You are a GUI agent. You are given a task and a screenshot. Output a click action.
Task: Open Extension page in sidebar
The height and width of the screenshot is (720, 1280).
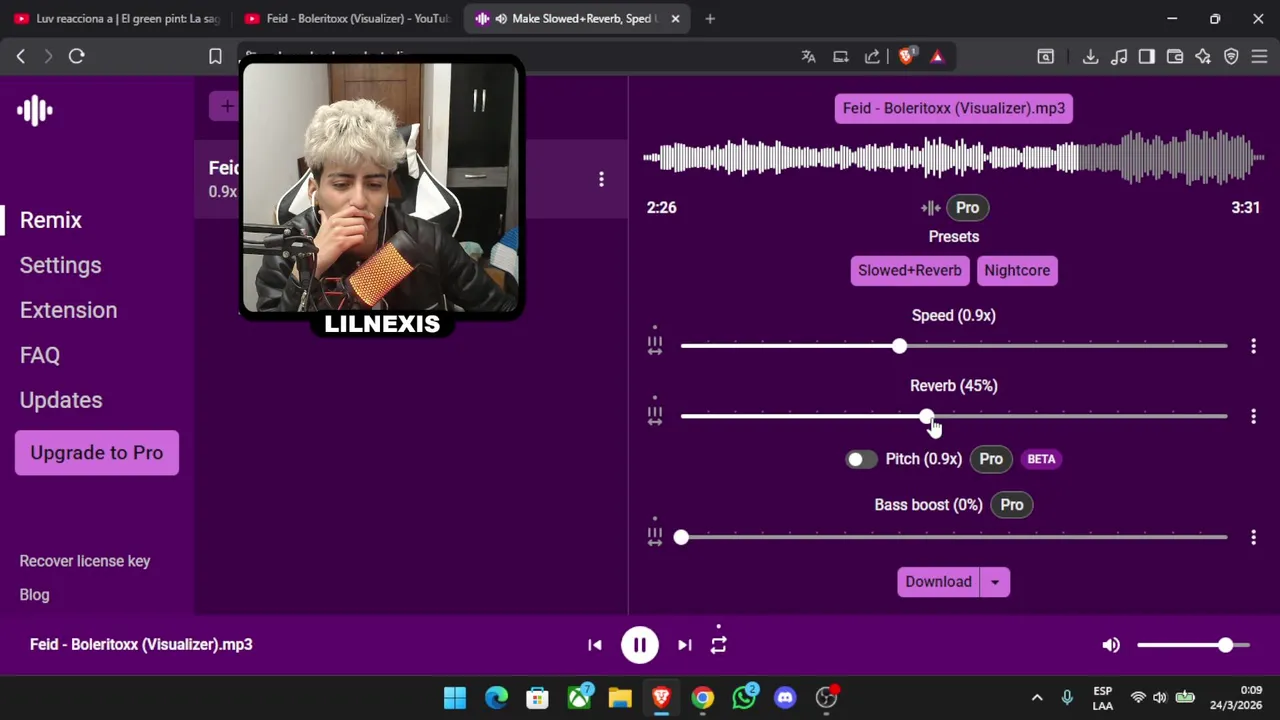pos(69,310)
